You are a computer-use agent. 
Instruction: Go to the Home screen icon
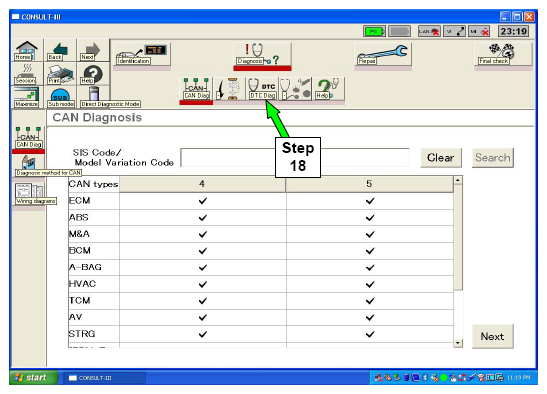[x=27, y=51]
